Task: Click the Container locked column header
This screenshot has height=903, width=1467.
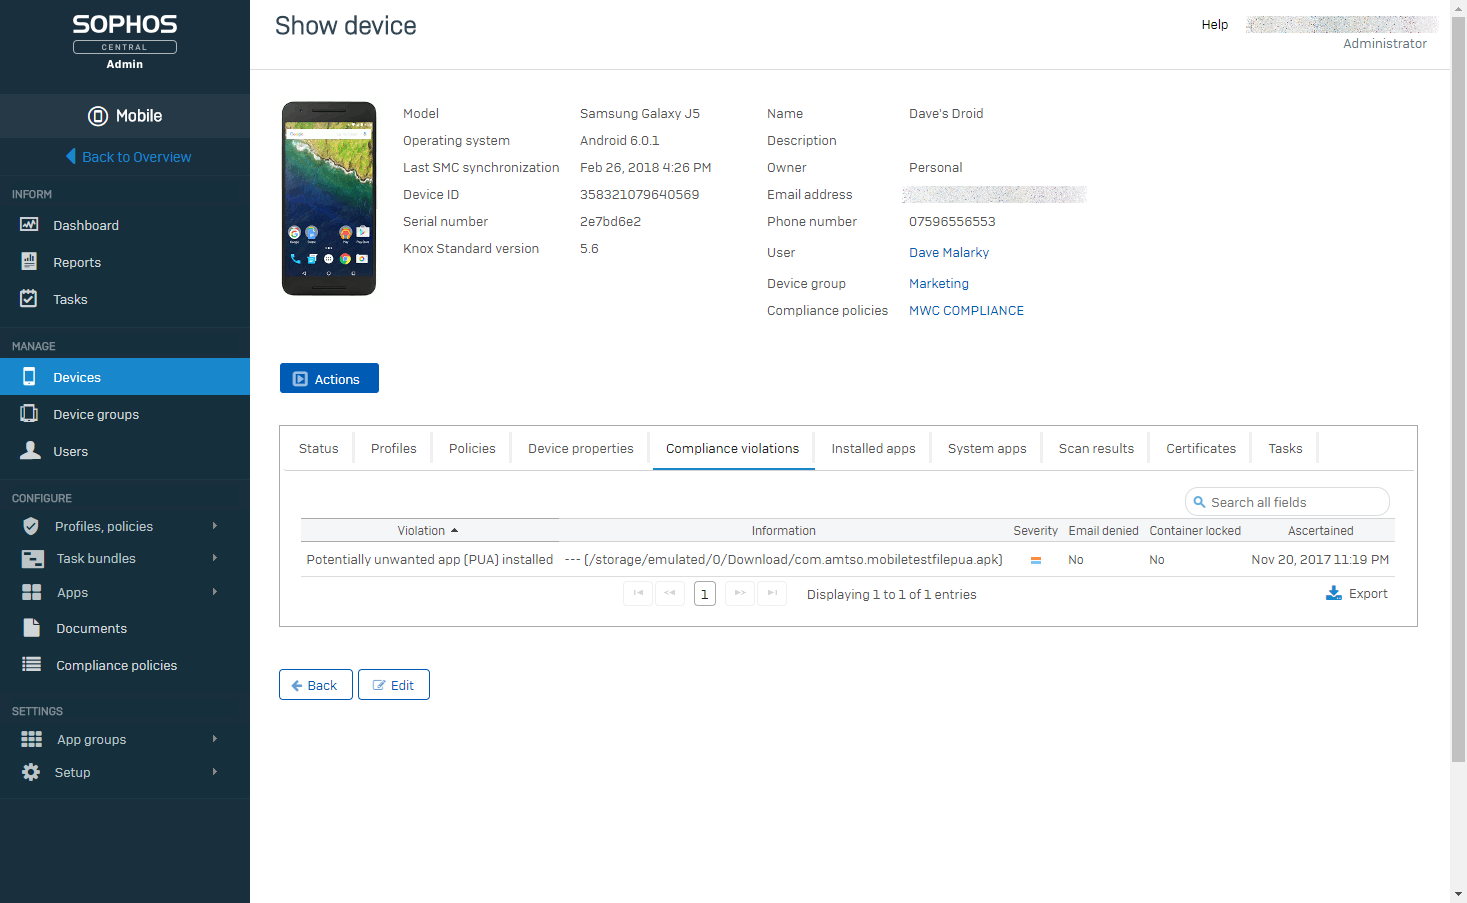Action: 1195,530
